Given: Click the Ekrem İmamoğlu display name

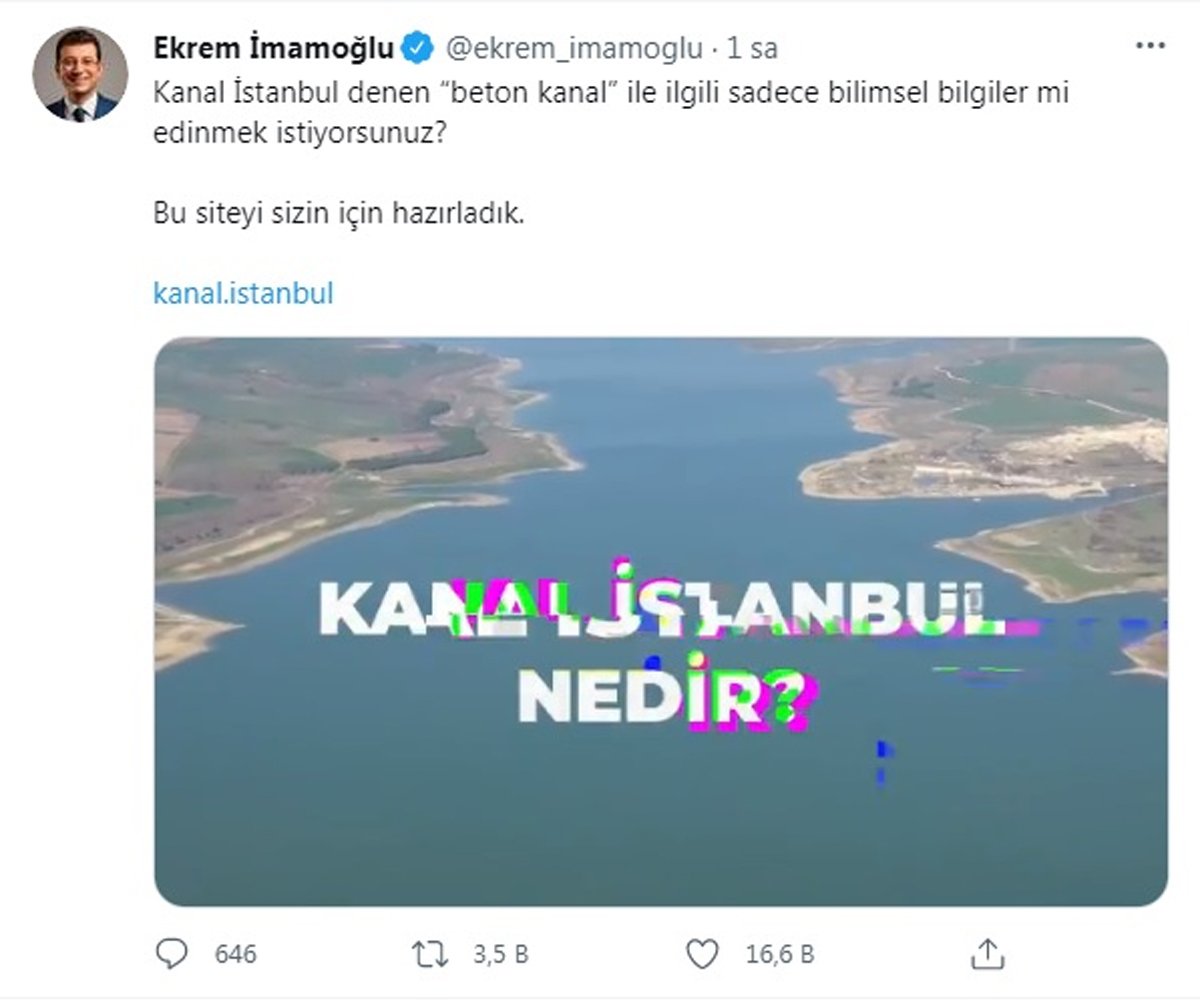Looking at the screenshot, I should tap(274, 47).
